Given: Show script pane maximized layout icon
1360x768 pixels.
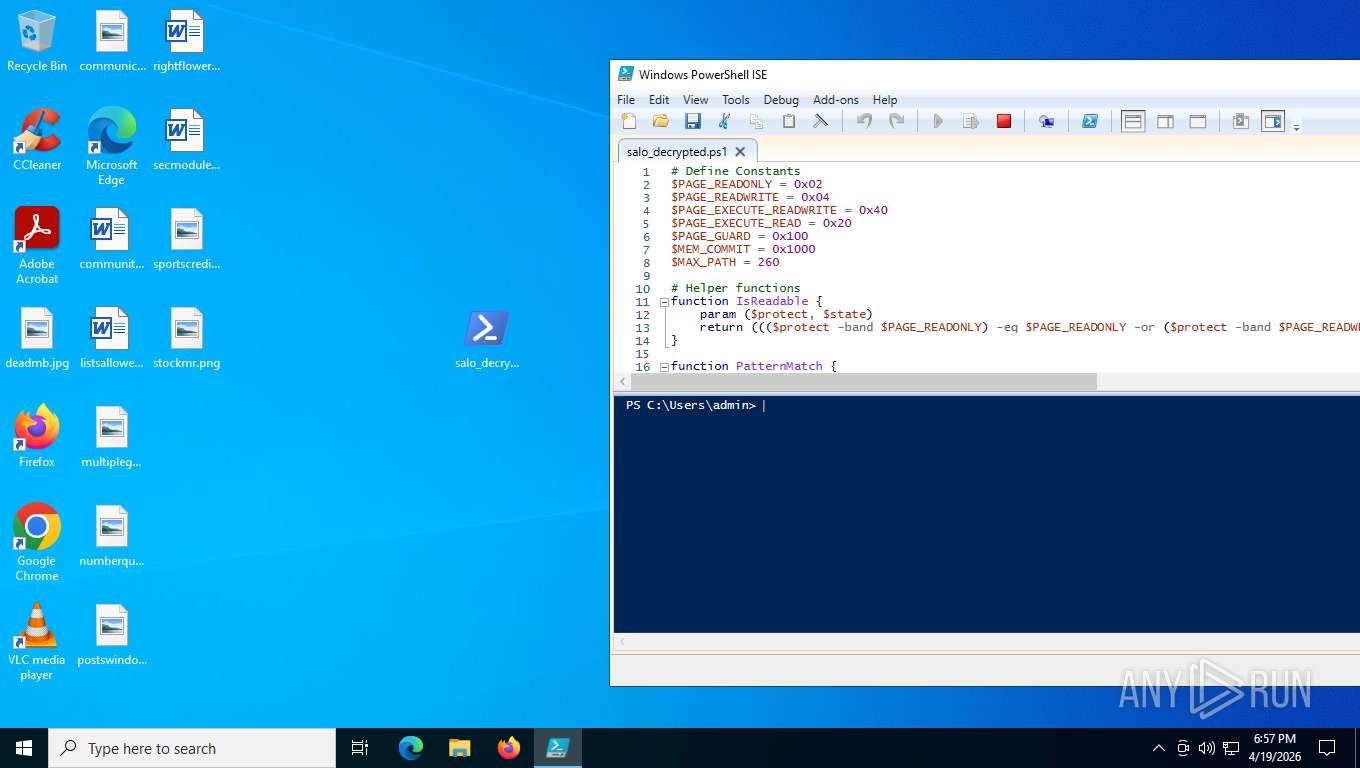Looking at the screenshot, I should [1197, 122].
